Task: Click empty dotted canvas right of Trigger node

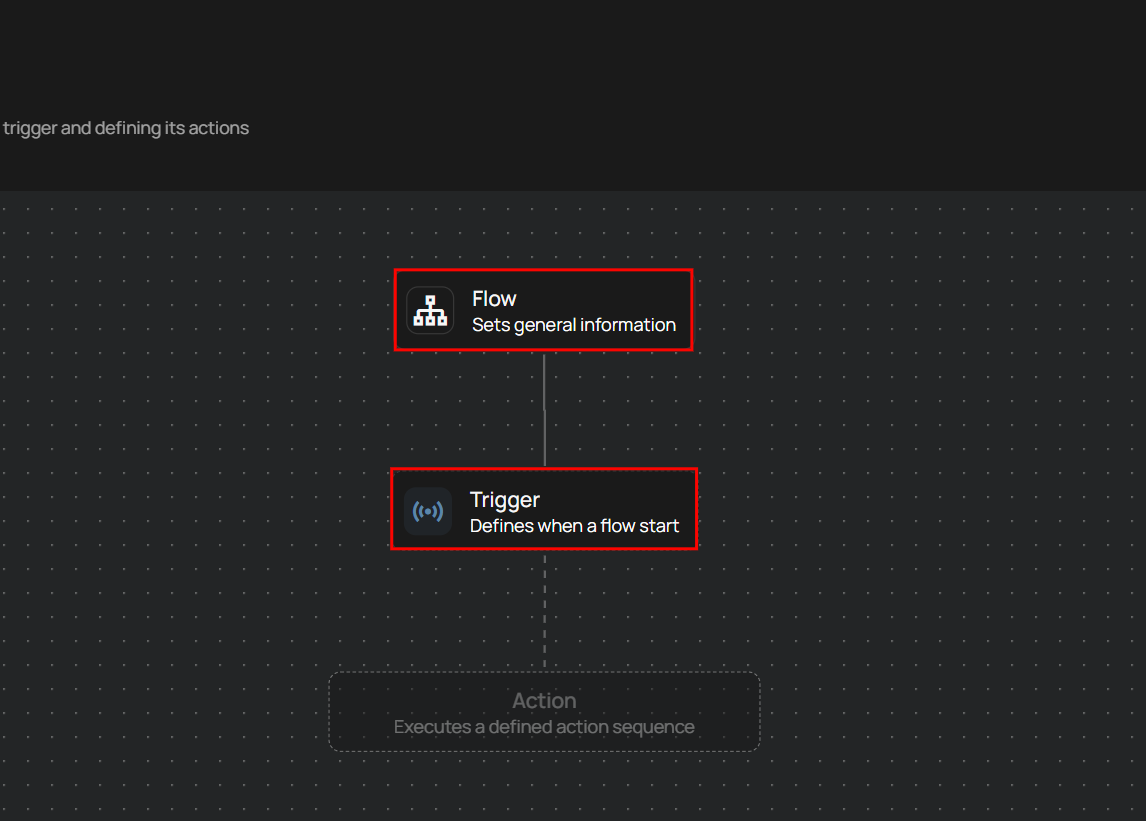Action: click(900, 509)
